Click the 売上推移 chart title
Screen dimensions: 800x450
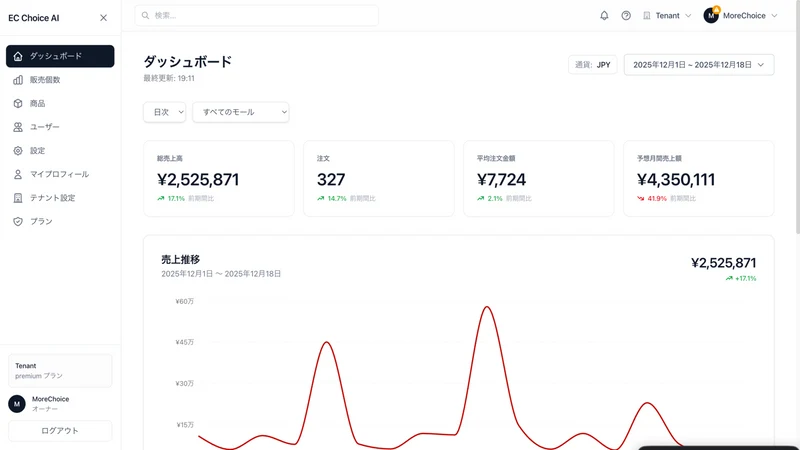tap(181, 259)
